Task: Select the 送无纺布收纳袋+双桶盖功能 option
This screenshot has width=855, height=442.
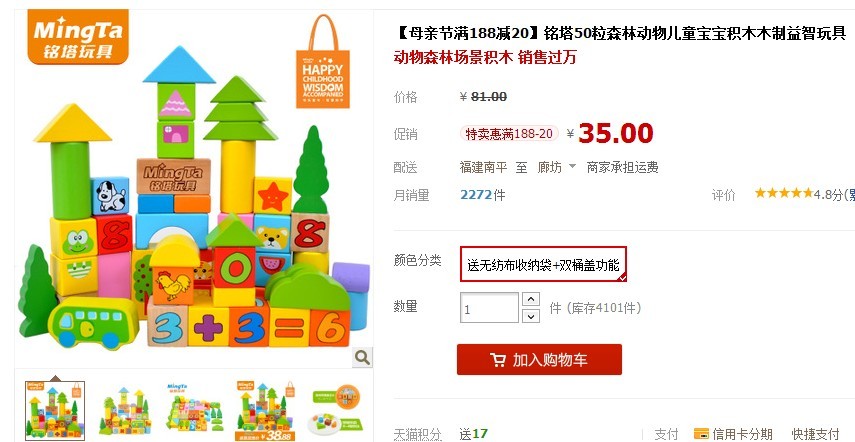Action: click(x=543, y=264)
